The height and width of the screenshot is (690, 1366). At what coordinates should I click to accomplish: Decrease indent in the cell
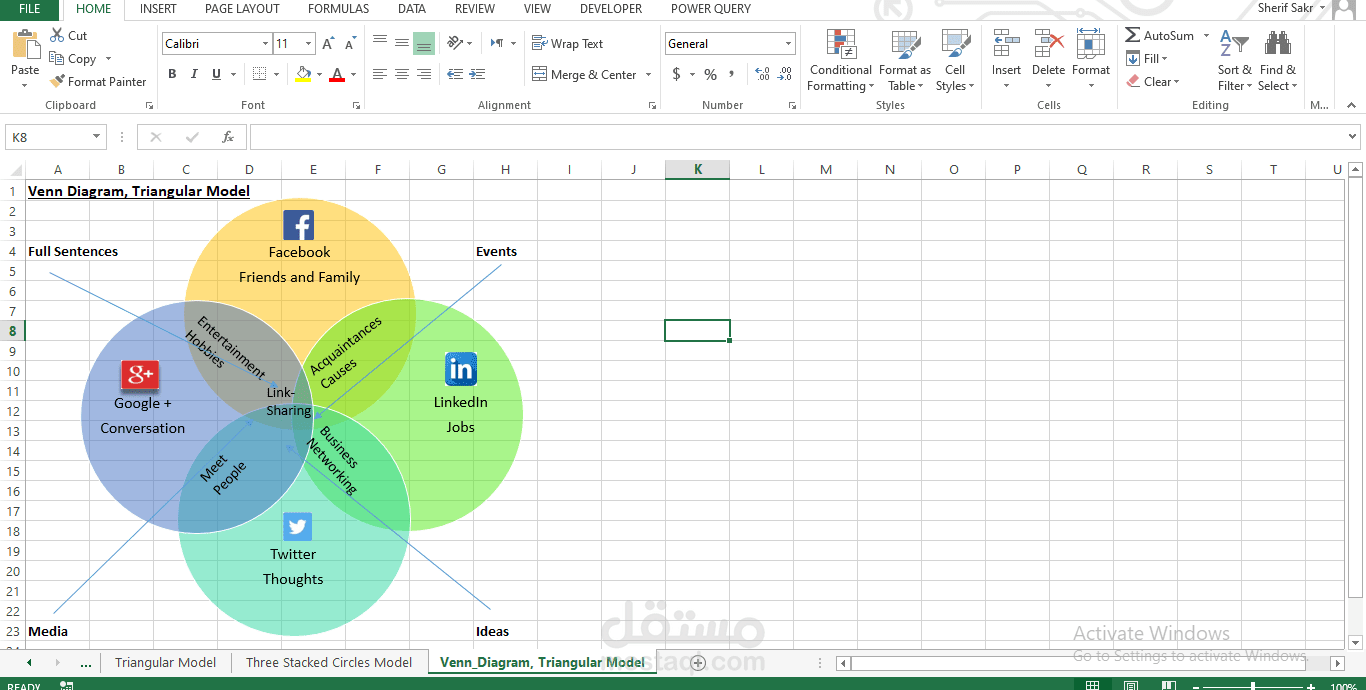tap(455, 74)
